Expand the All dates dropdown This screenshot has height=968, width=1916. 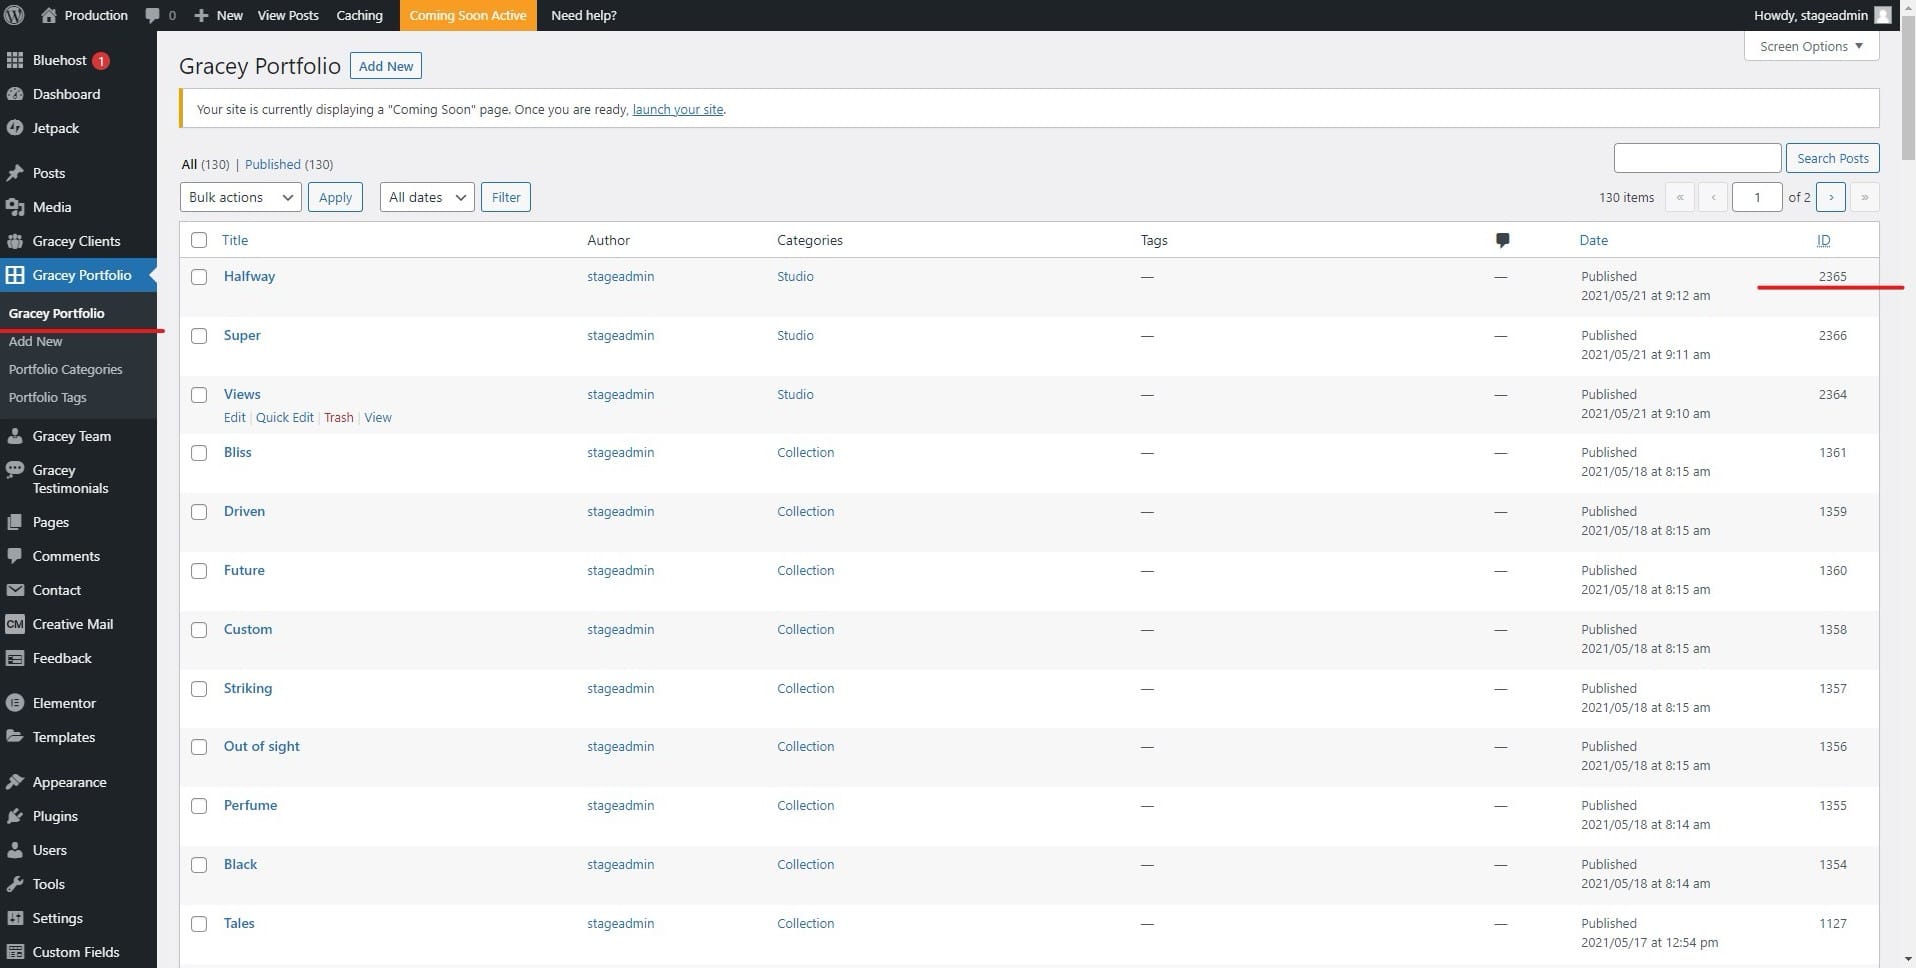[x=427, y=197]
